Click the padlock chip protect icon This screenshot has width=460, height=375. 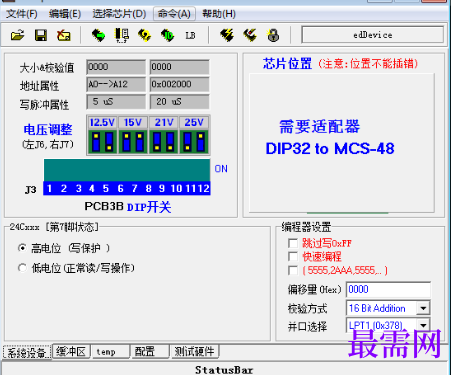tap(273, 35)
